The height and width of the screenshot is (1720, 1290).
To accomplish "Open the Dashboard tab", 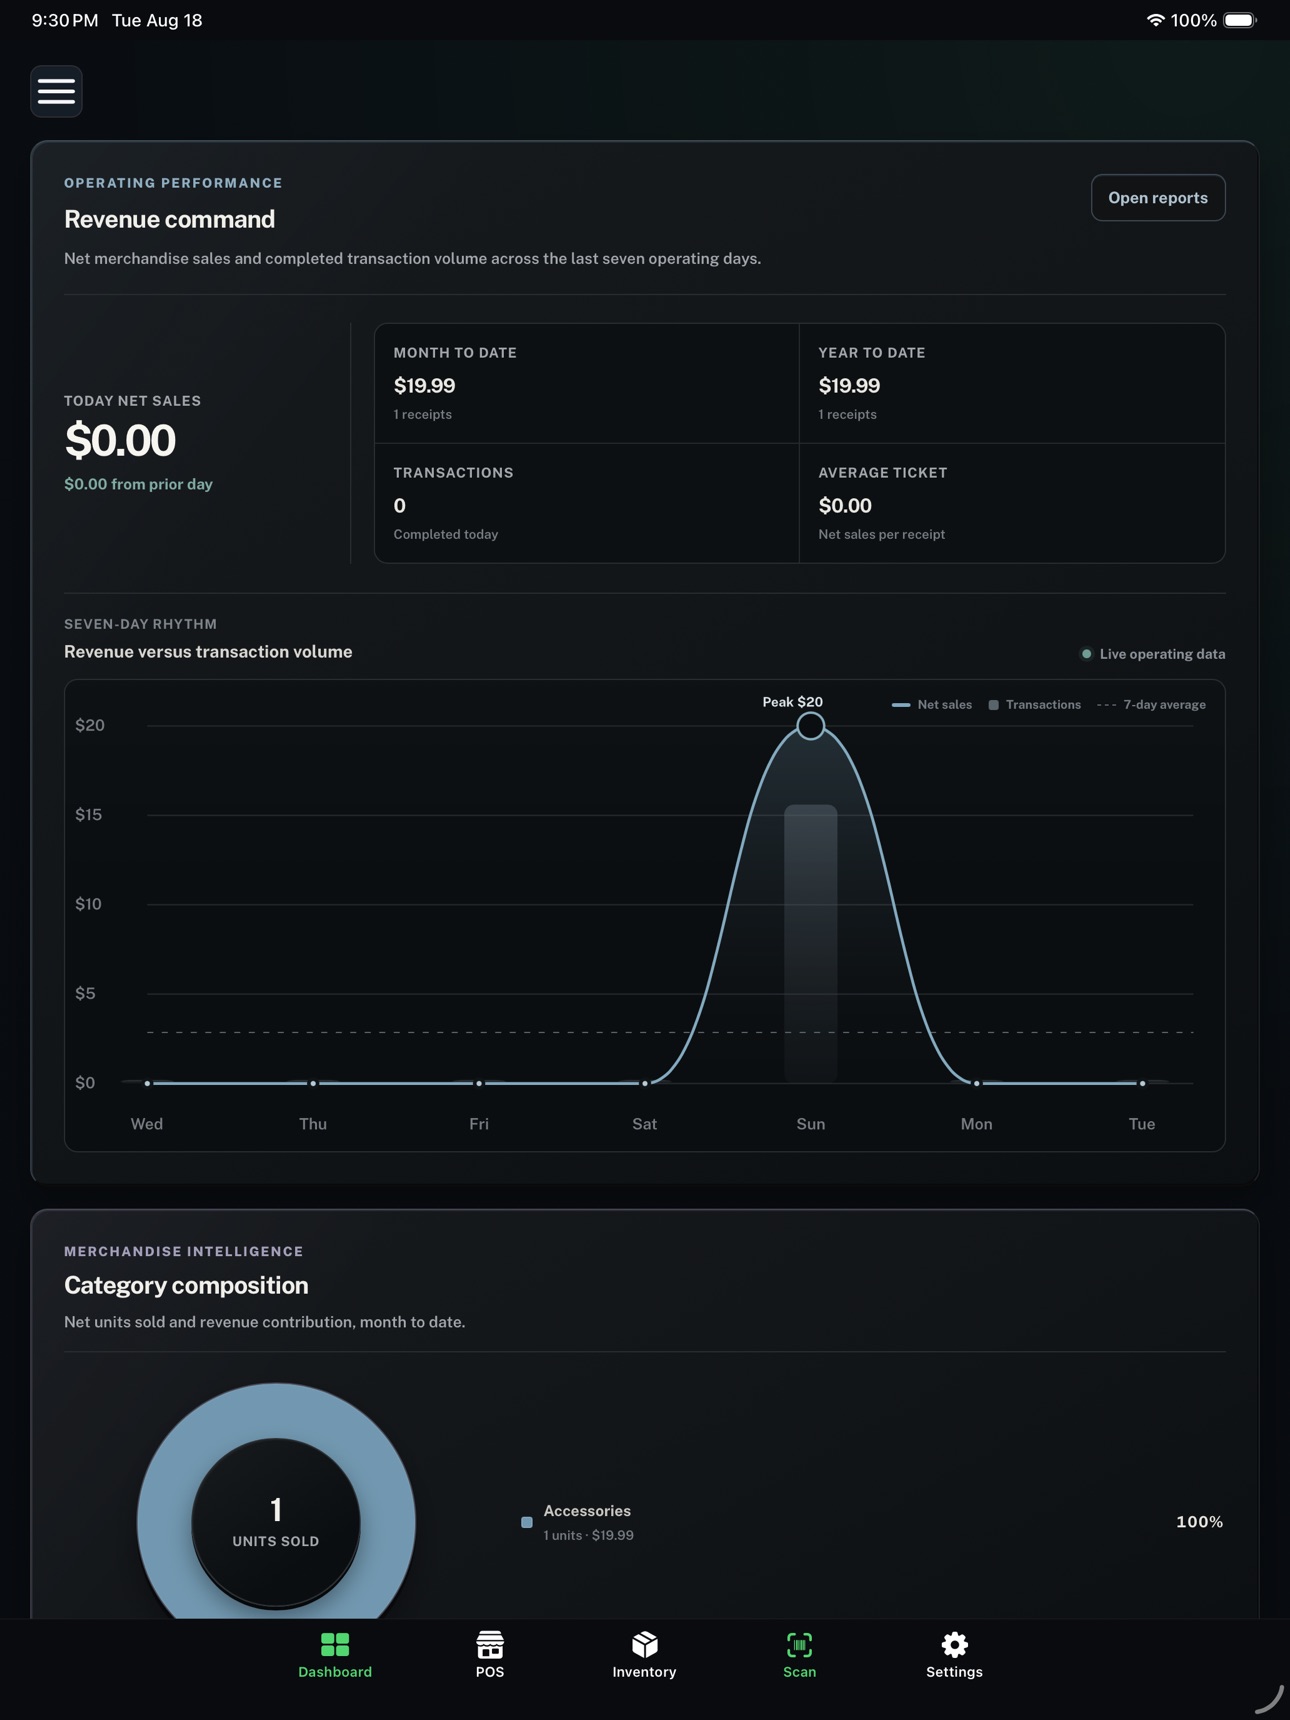I will click(335, 1656).
